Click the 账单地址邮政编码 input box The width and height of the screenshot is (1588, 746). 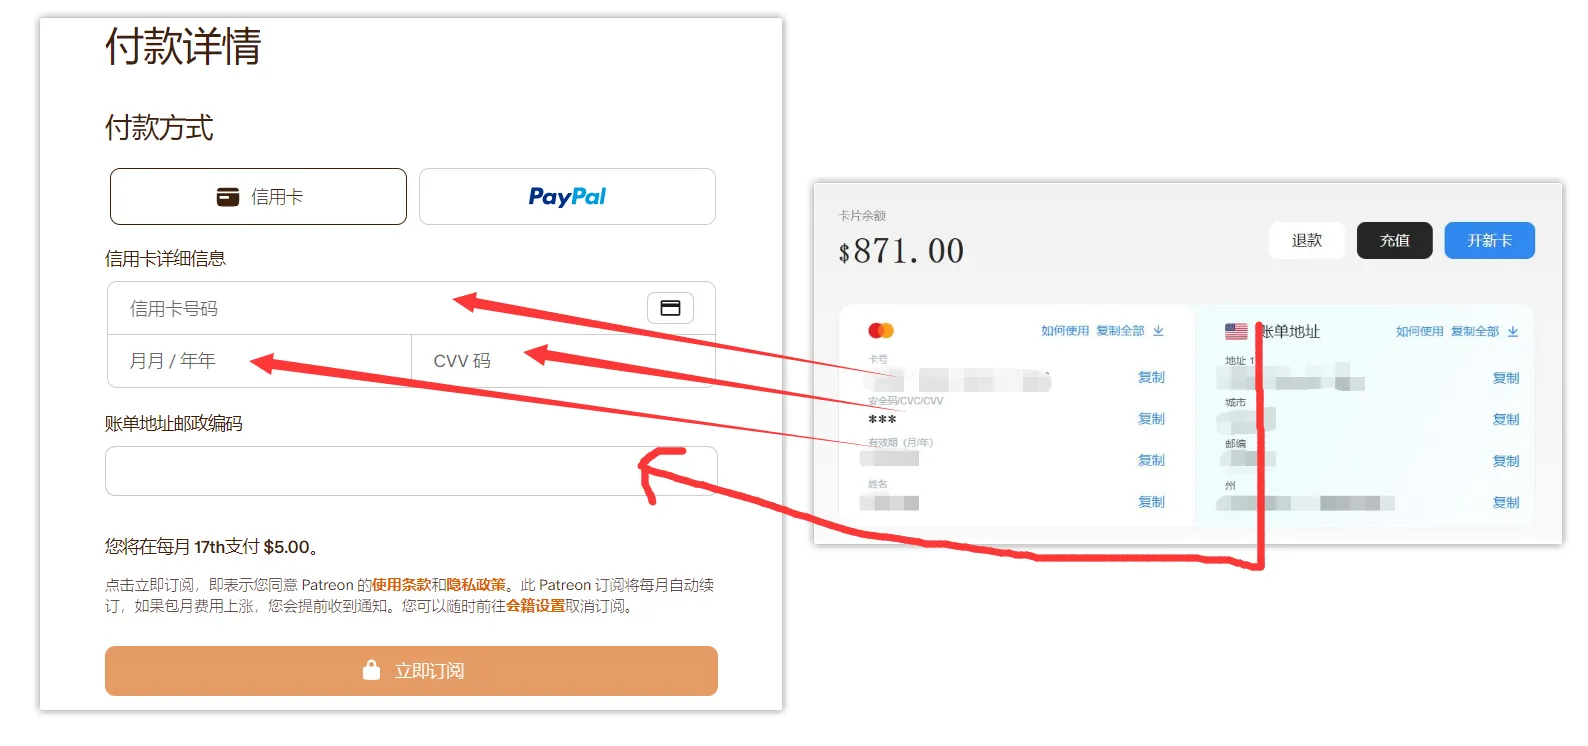click(x=411, y=471)
